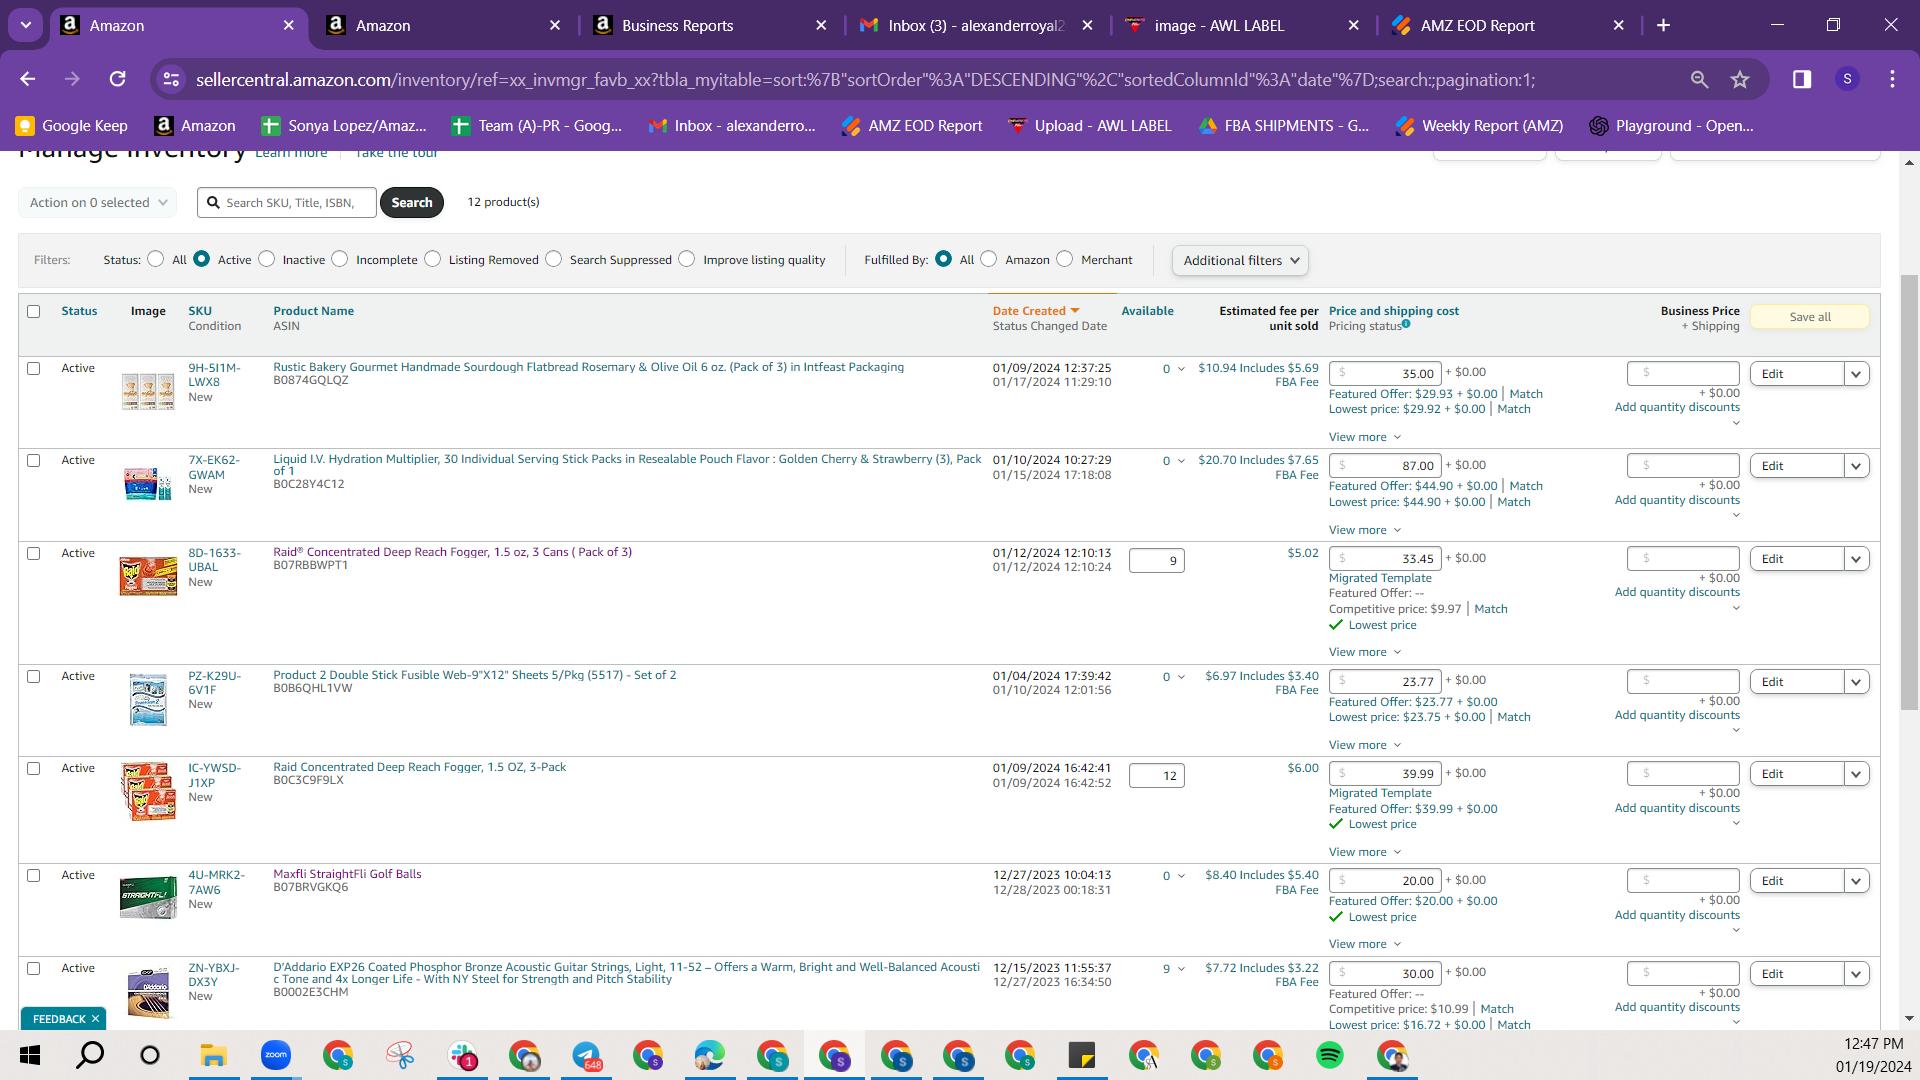Screen dimensions: 1920x1080
Task: Click the page vertical scrollbar
Action: pyautogui.click(x=1910, y=490)
